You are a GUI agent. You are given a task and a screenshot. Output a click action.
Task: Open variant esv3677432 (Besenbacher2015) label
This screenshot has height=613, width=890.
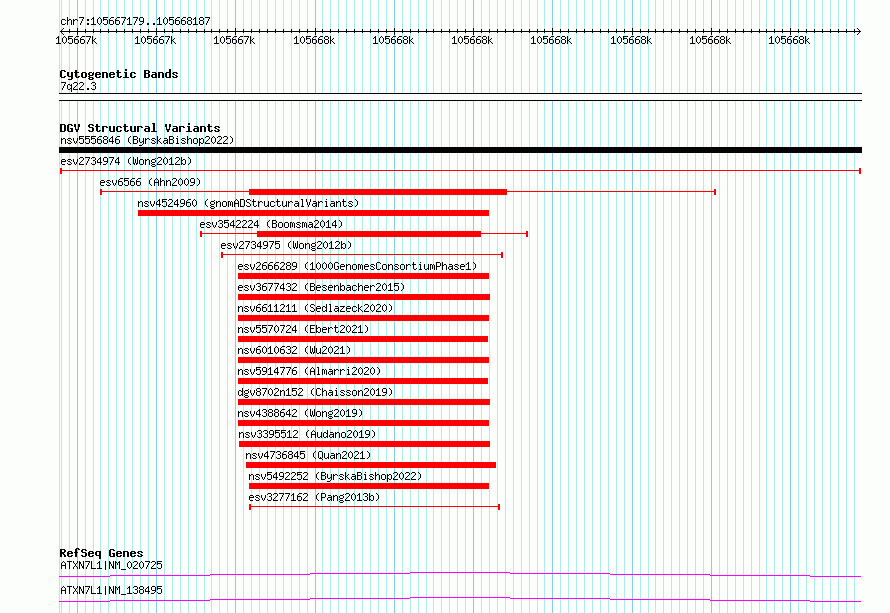pos(321,287)
